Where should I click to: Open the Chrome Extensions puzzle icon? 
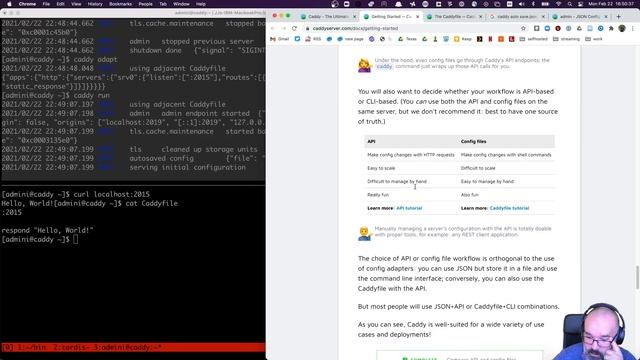611,29
